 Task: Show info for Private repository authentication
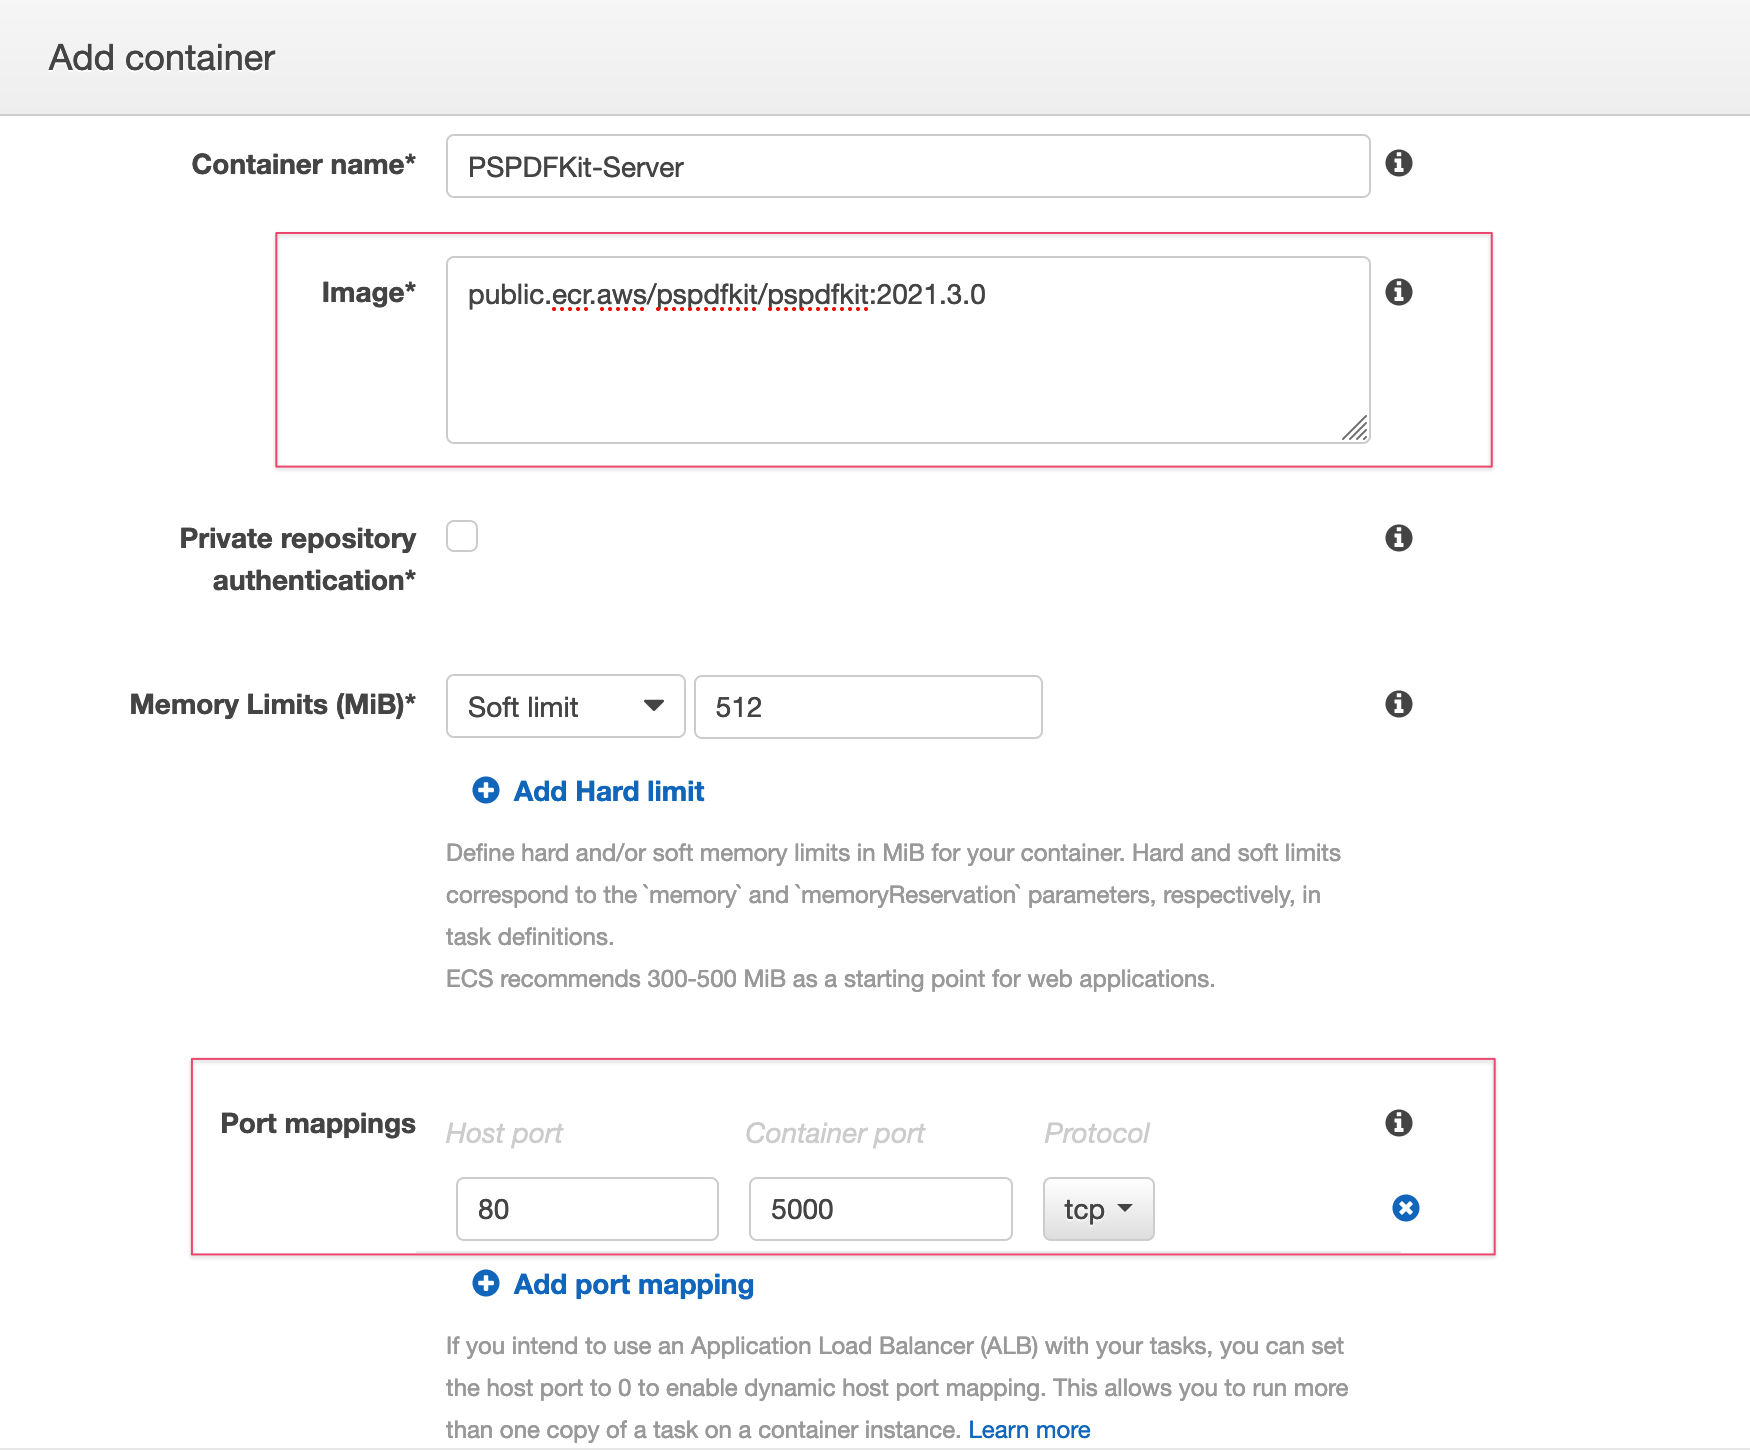click(1398, 538)
